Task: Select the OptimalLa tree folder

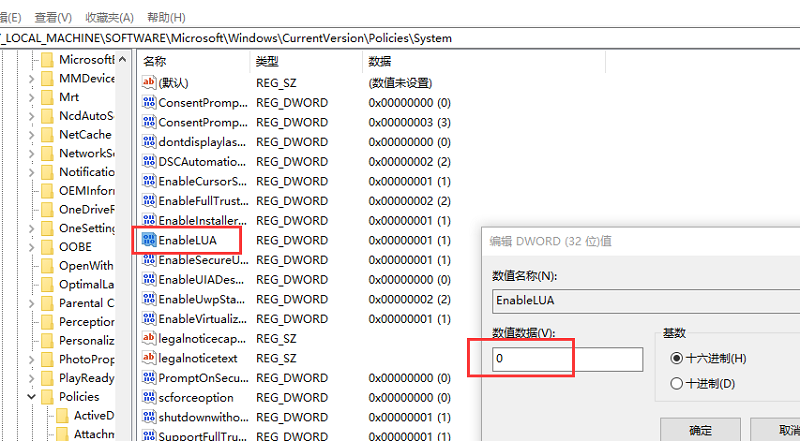Action: click(x=87, y=284)
